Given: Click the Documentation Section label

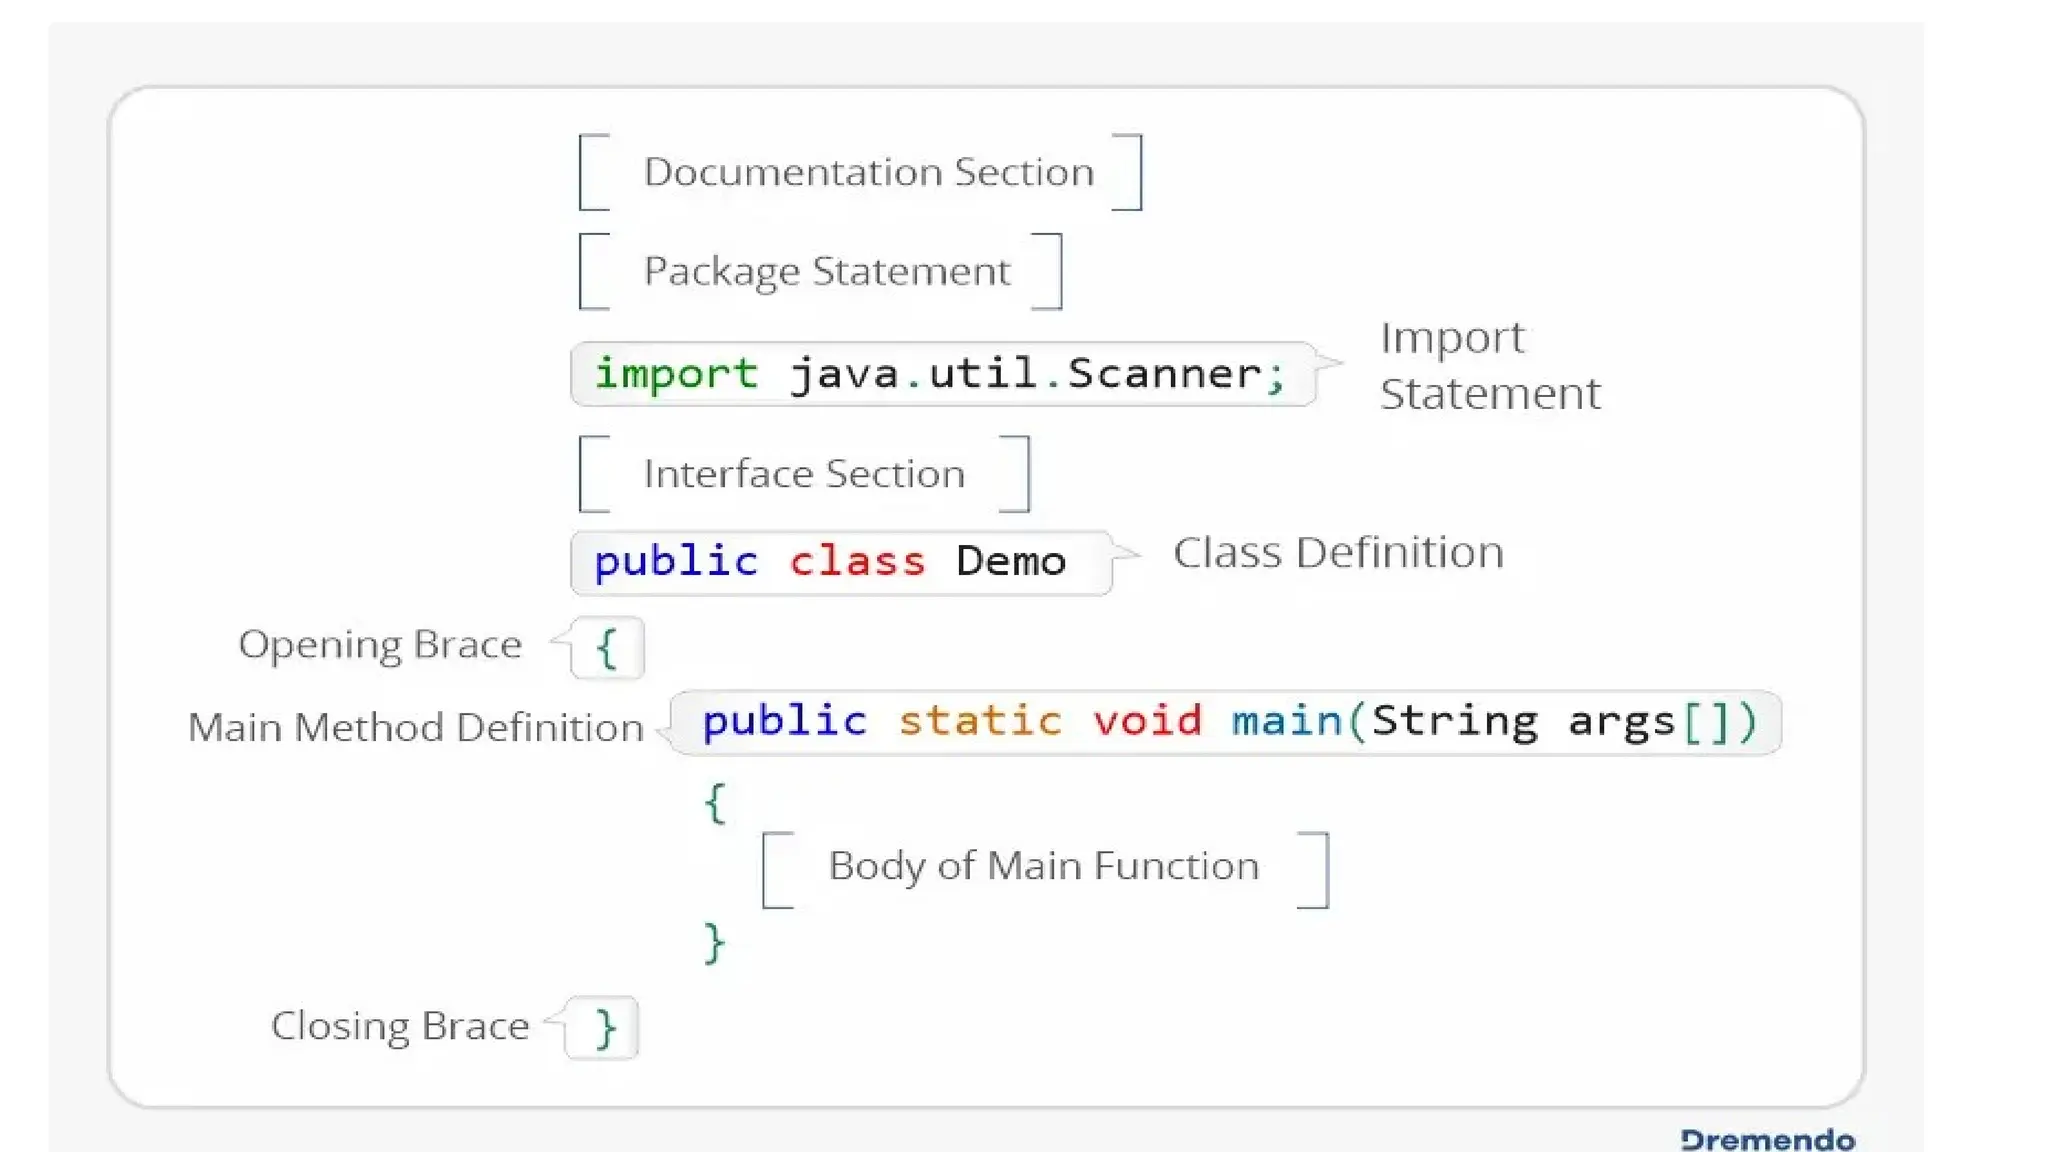Looking at the screenshot, I should tap(868, 172).
